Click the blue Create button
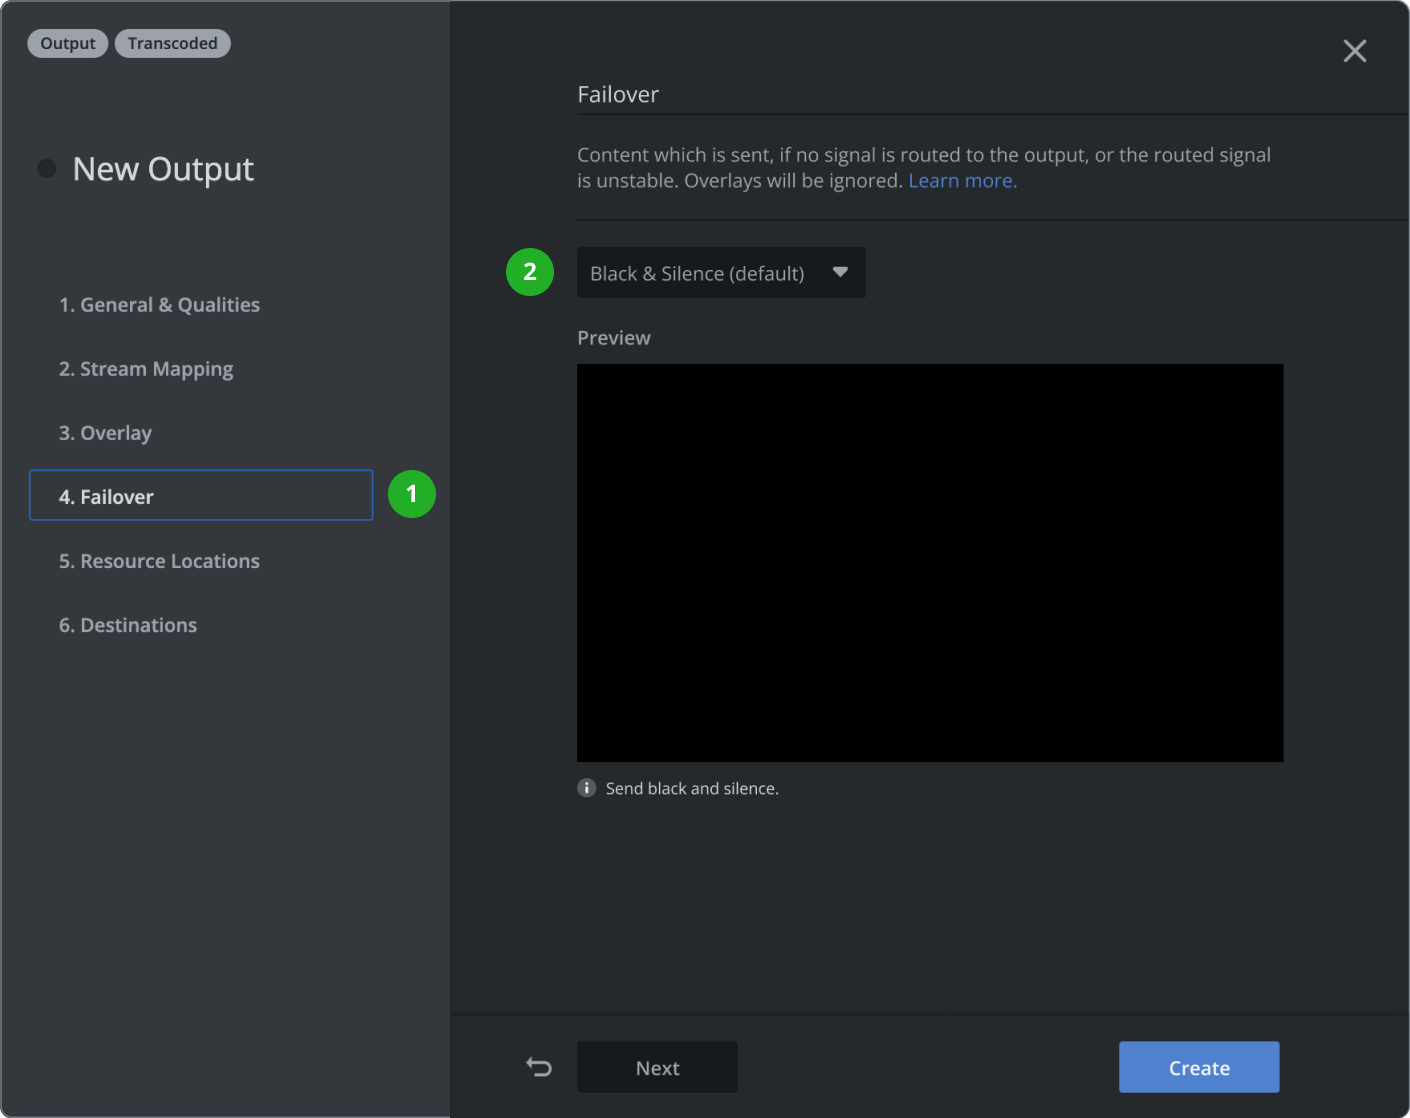Screen dimensions: 1410x1118 [1198, 1067]
